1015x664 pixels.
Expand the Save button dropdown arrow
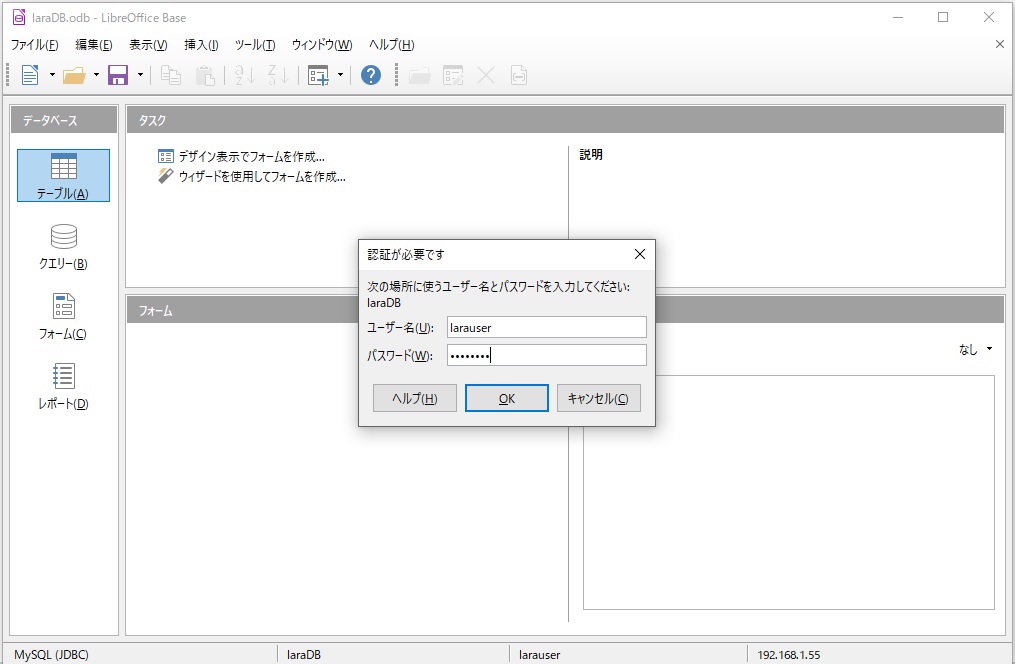click(140, 75)
